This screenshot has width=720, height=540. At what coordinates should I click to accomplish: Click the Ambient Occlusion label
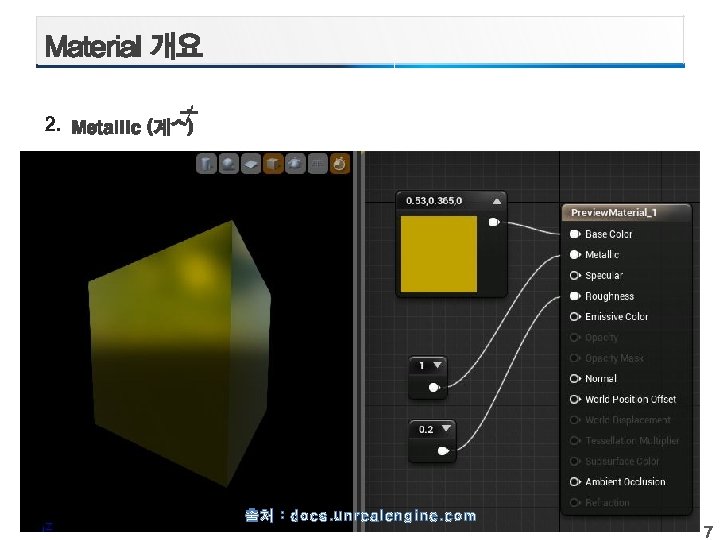(625, 482)
